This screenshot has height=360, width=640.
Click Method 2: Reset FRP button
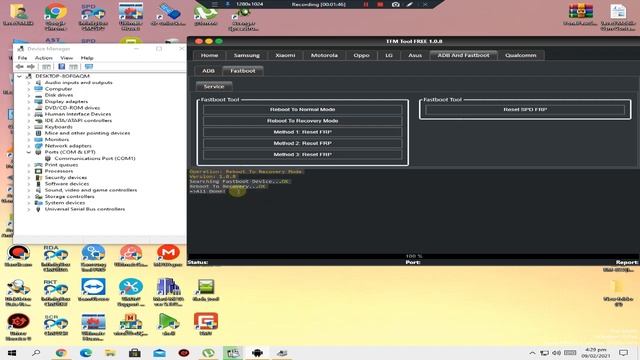302,143
